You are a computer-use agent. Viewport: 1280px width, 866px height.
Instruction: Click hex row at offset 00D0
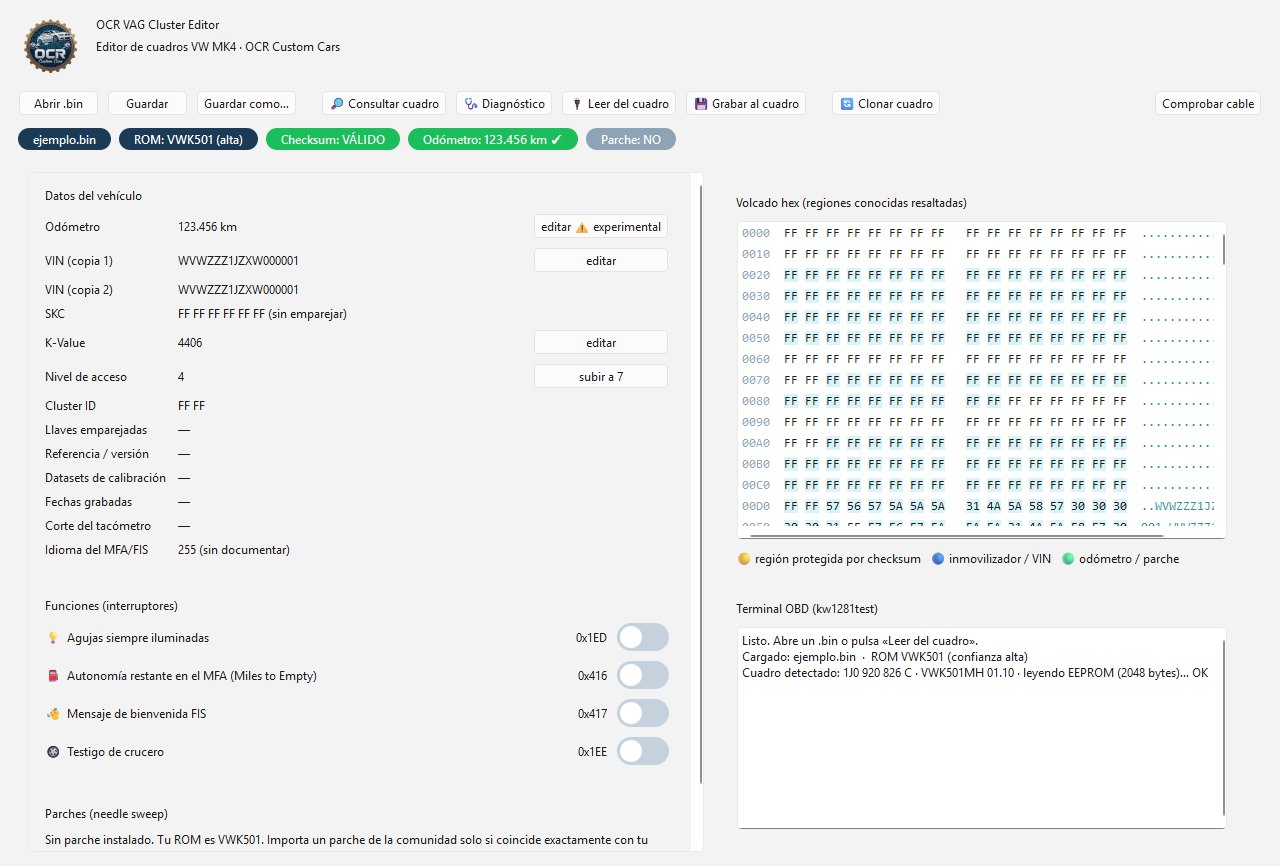(x=978, y=506)
